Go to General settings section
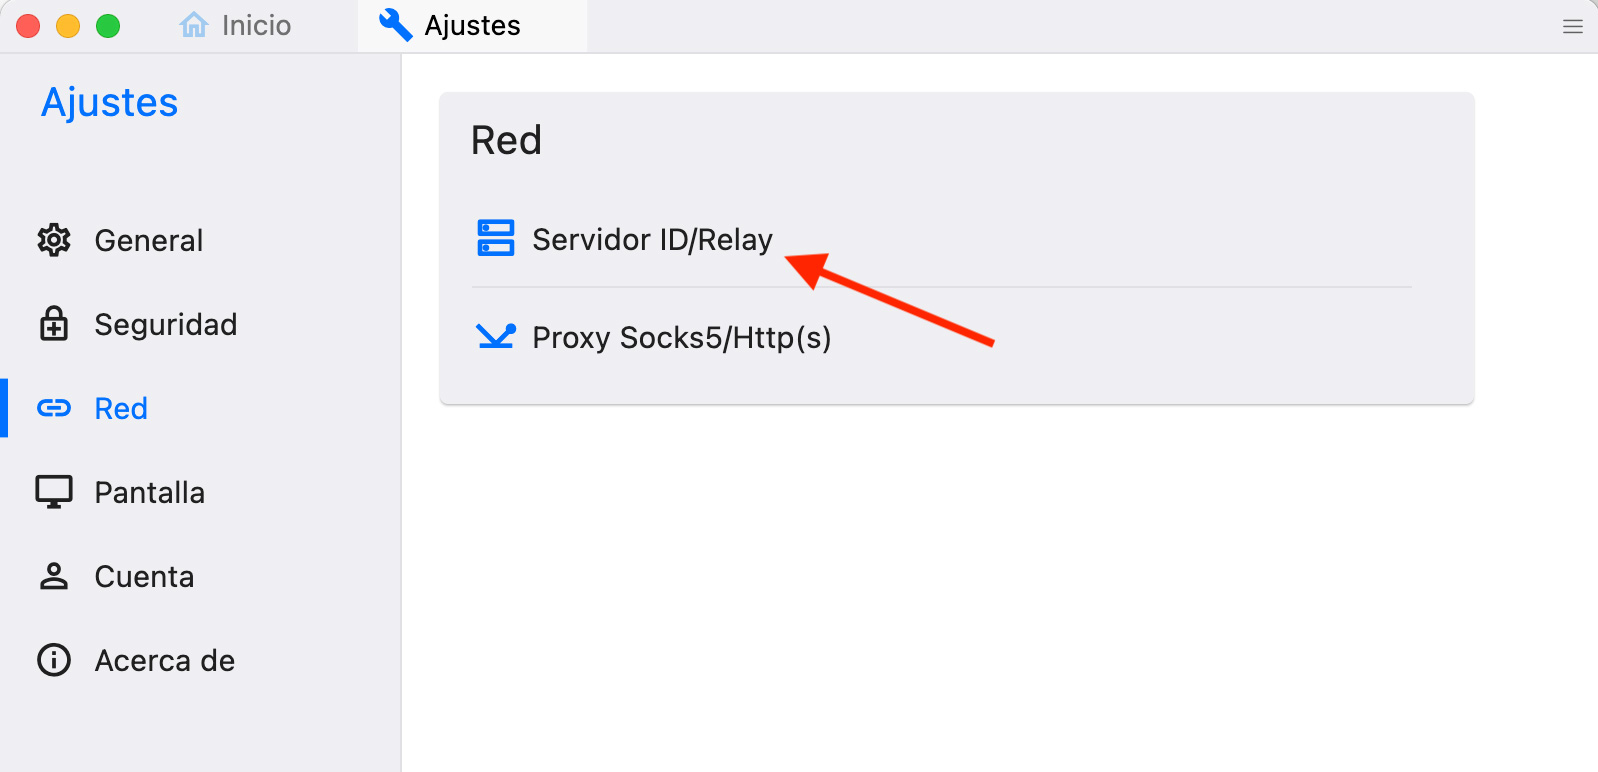 [x=200, y=240]
